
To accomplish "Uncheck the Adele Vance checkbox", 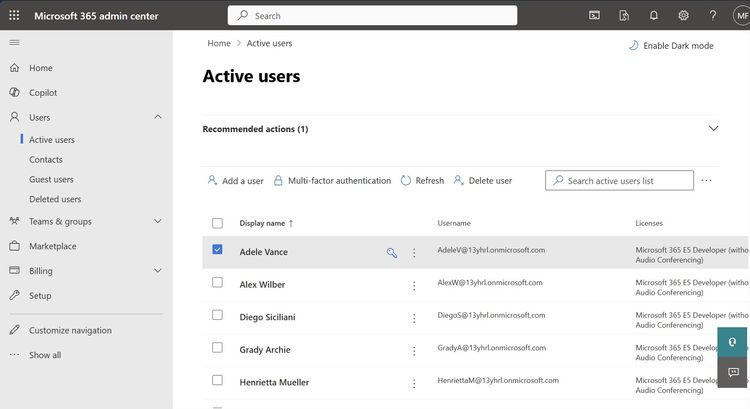I will coord(217,250).
